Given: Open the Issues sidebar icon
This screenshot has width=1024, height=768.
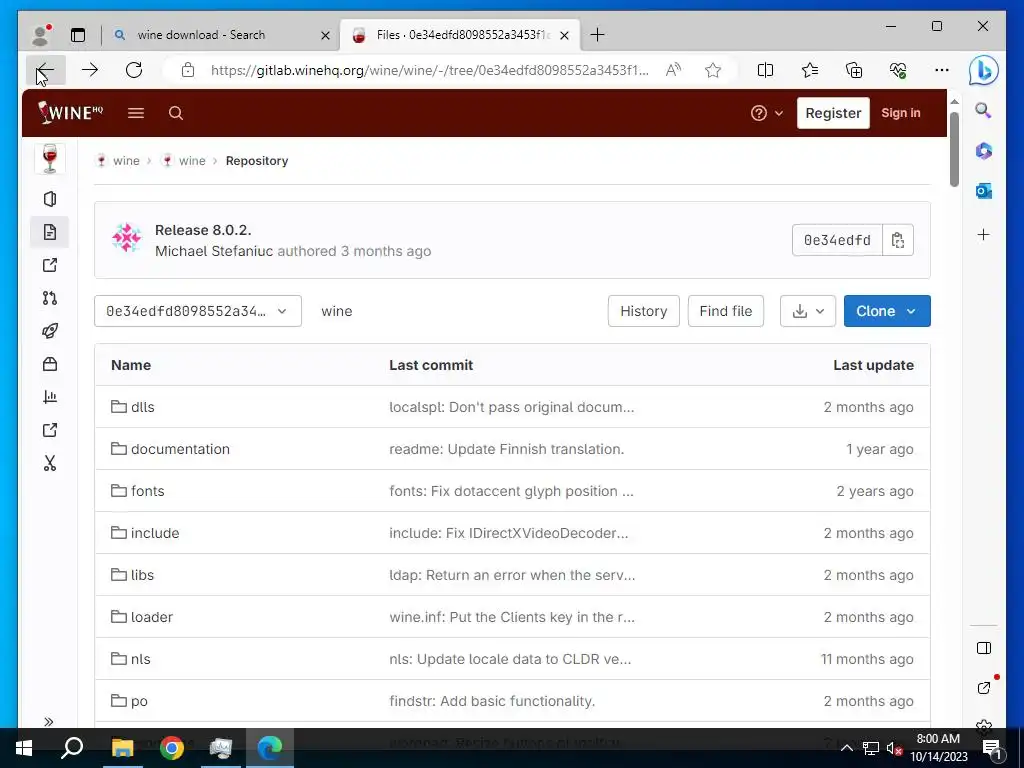Looking at the screenshot, I should (50, 265).
